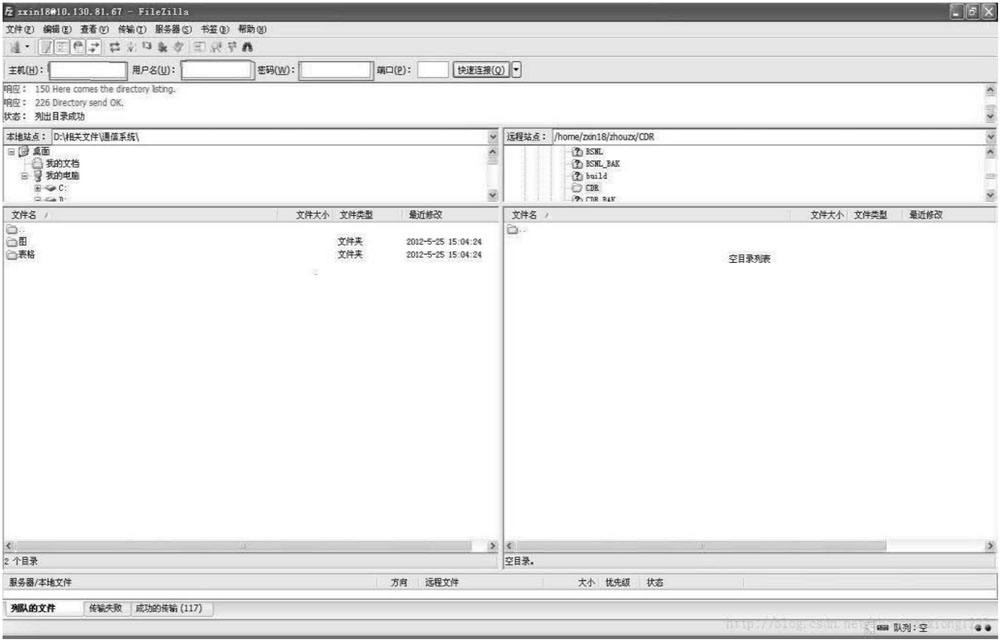This screenshot has width=1000, height=641.
Task: Open the 远程站点 path dropdown
Action: click(x=990, y=137)
